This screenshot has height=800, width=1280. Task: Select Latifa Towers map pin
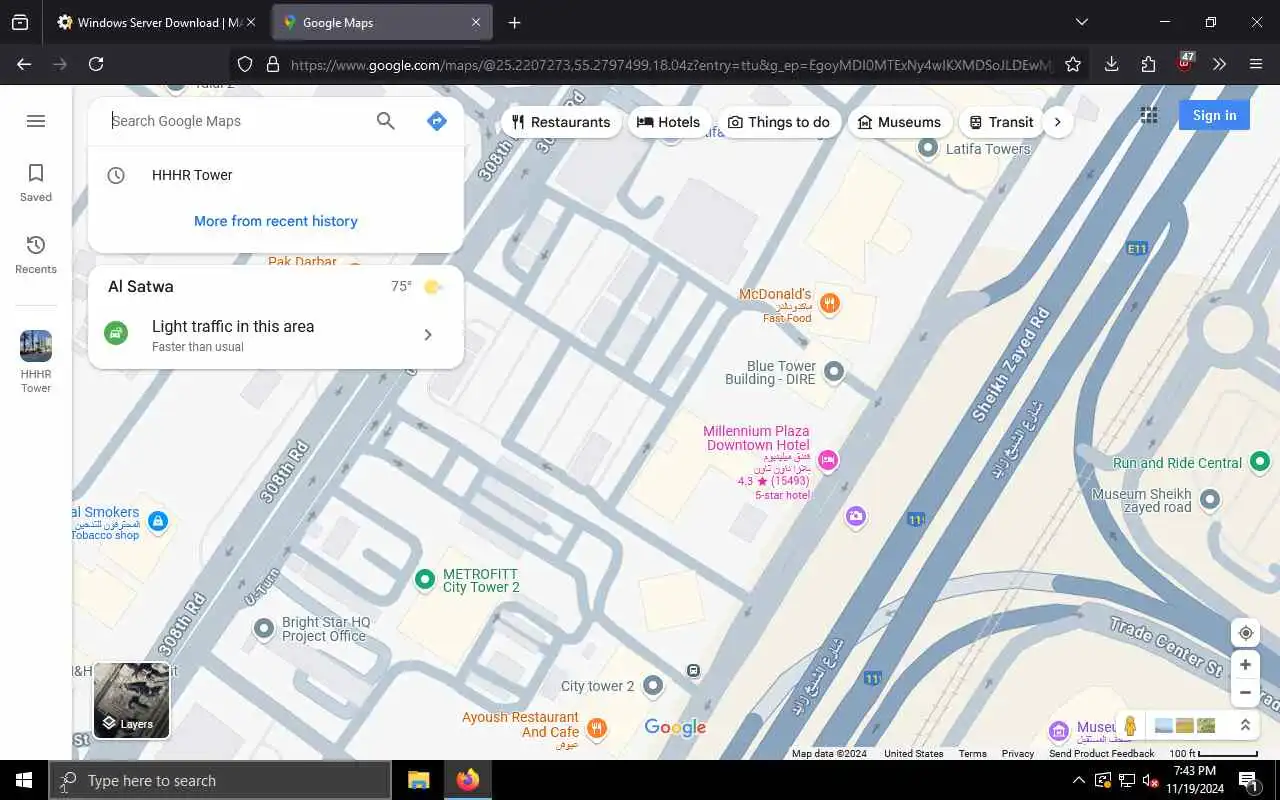(928, 148)
